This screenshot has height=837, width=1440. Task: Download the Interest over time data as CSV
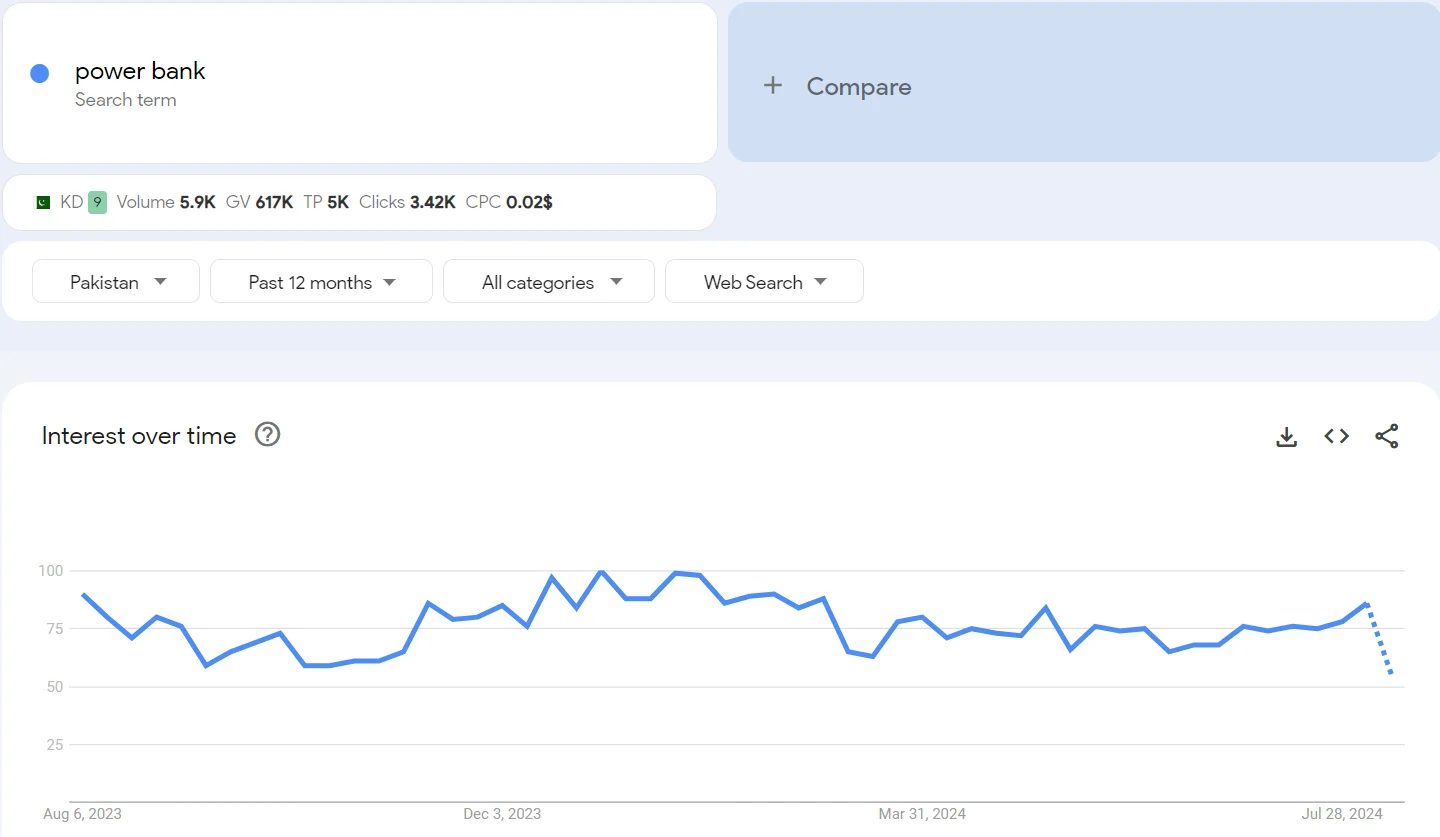click(1286, 436)
